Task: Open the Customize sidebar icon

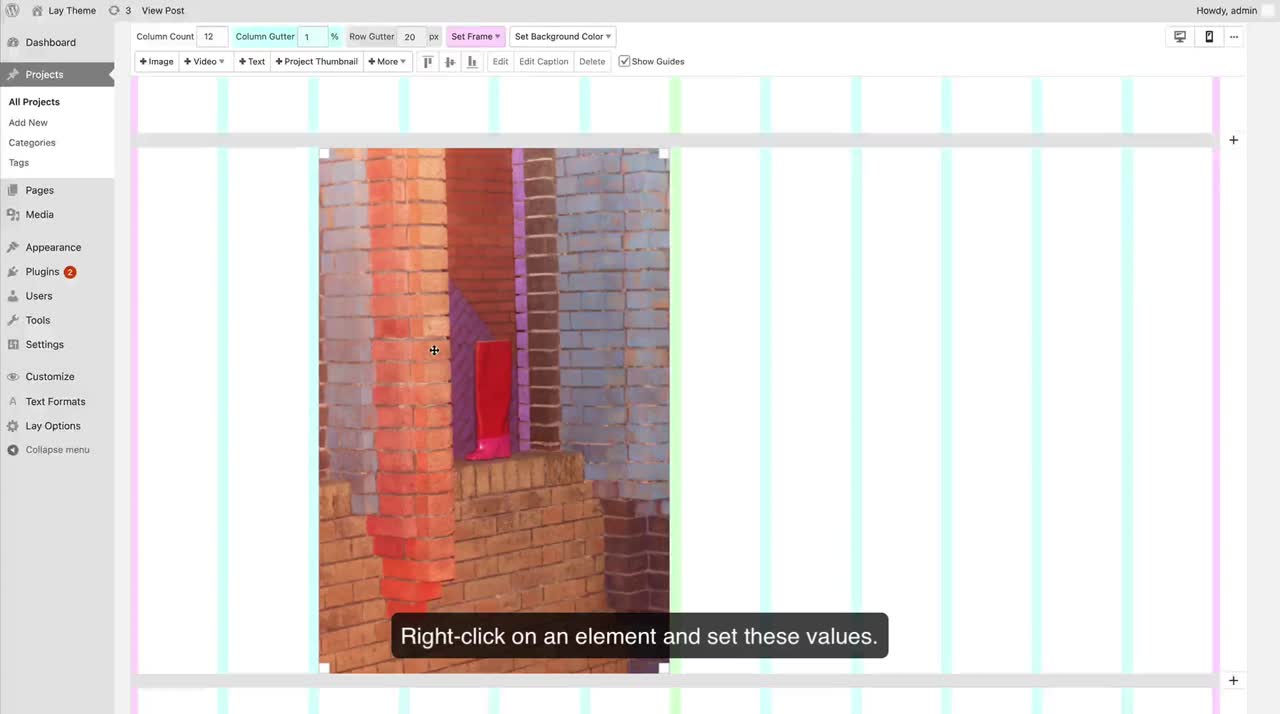Action: click(13, 377)
